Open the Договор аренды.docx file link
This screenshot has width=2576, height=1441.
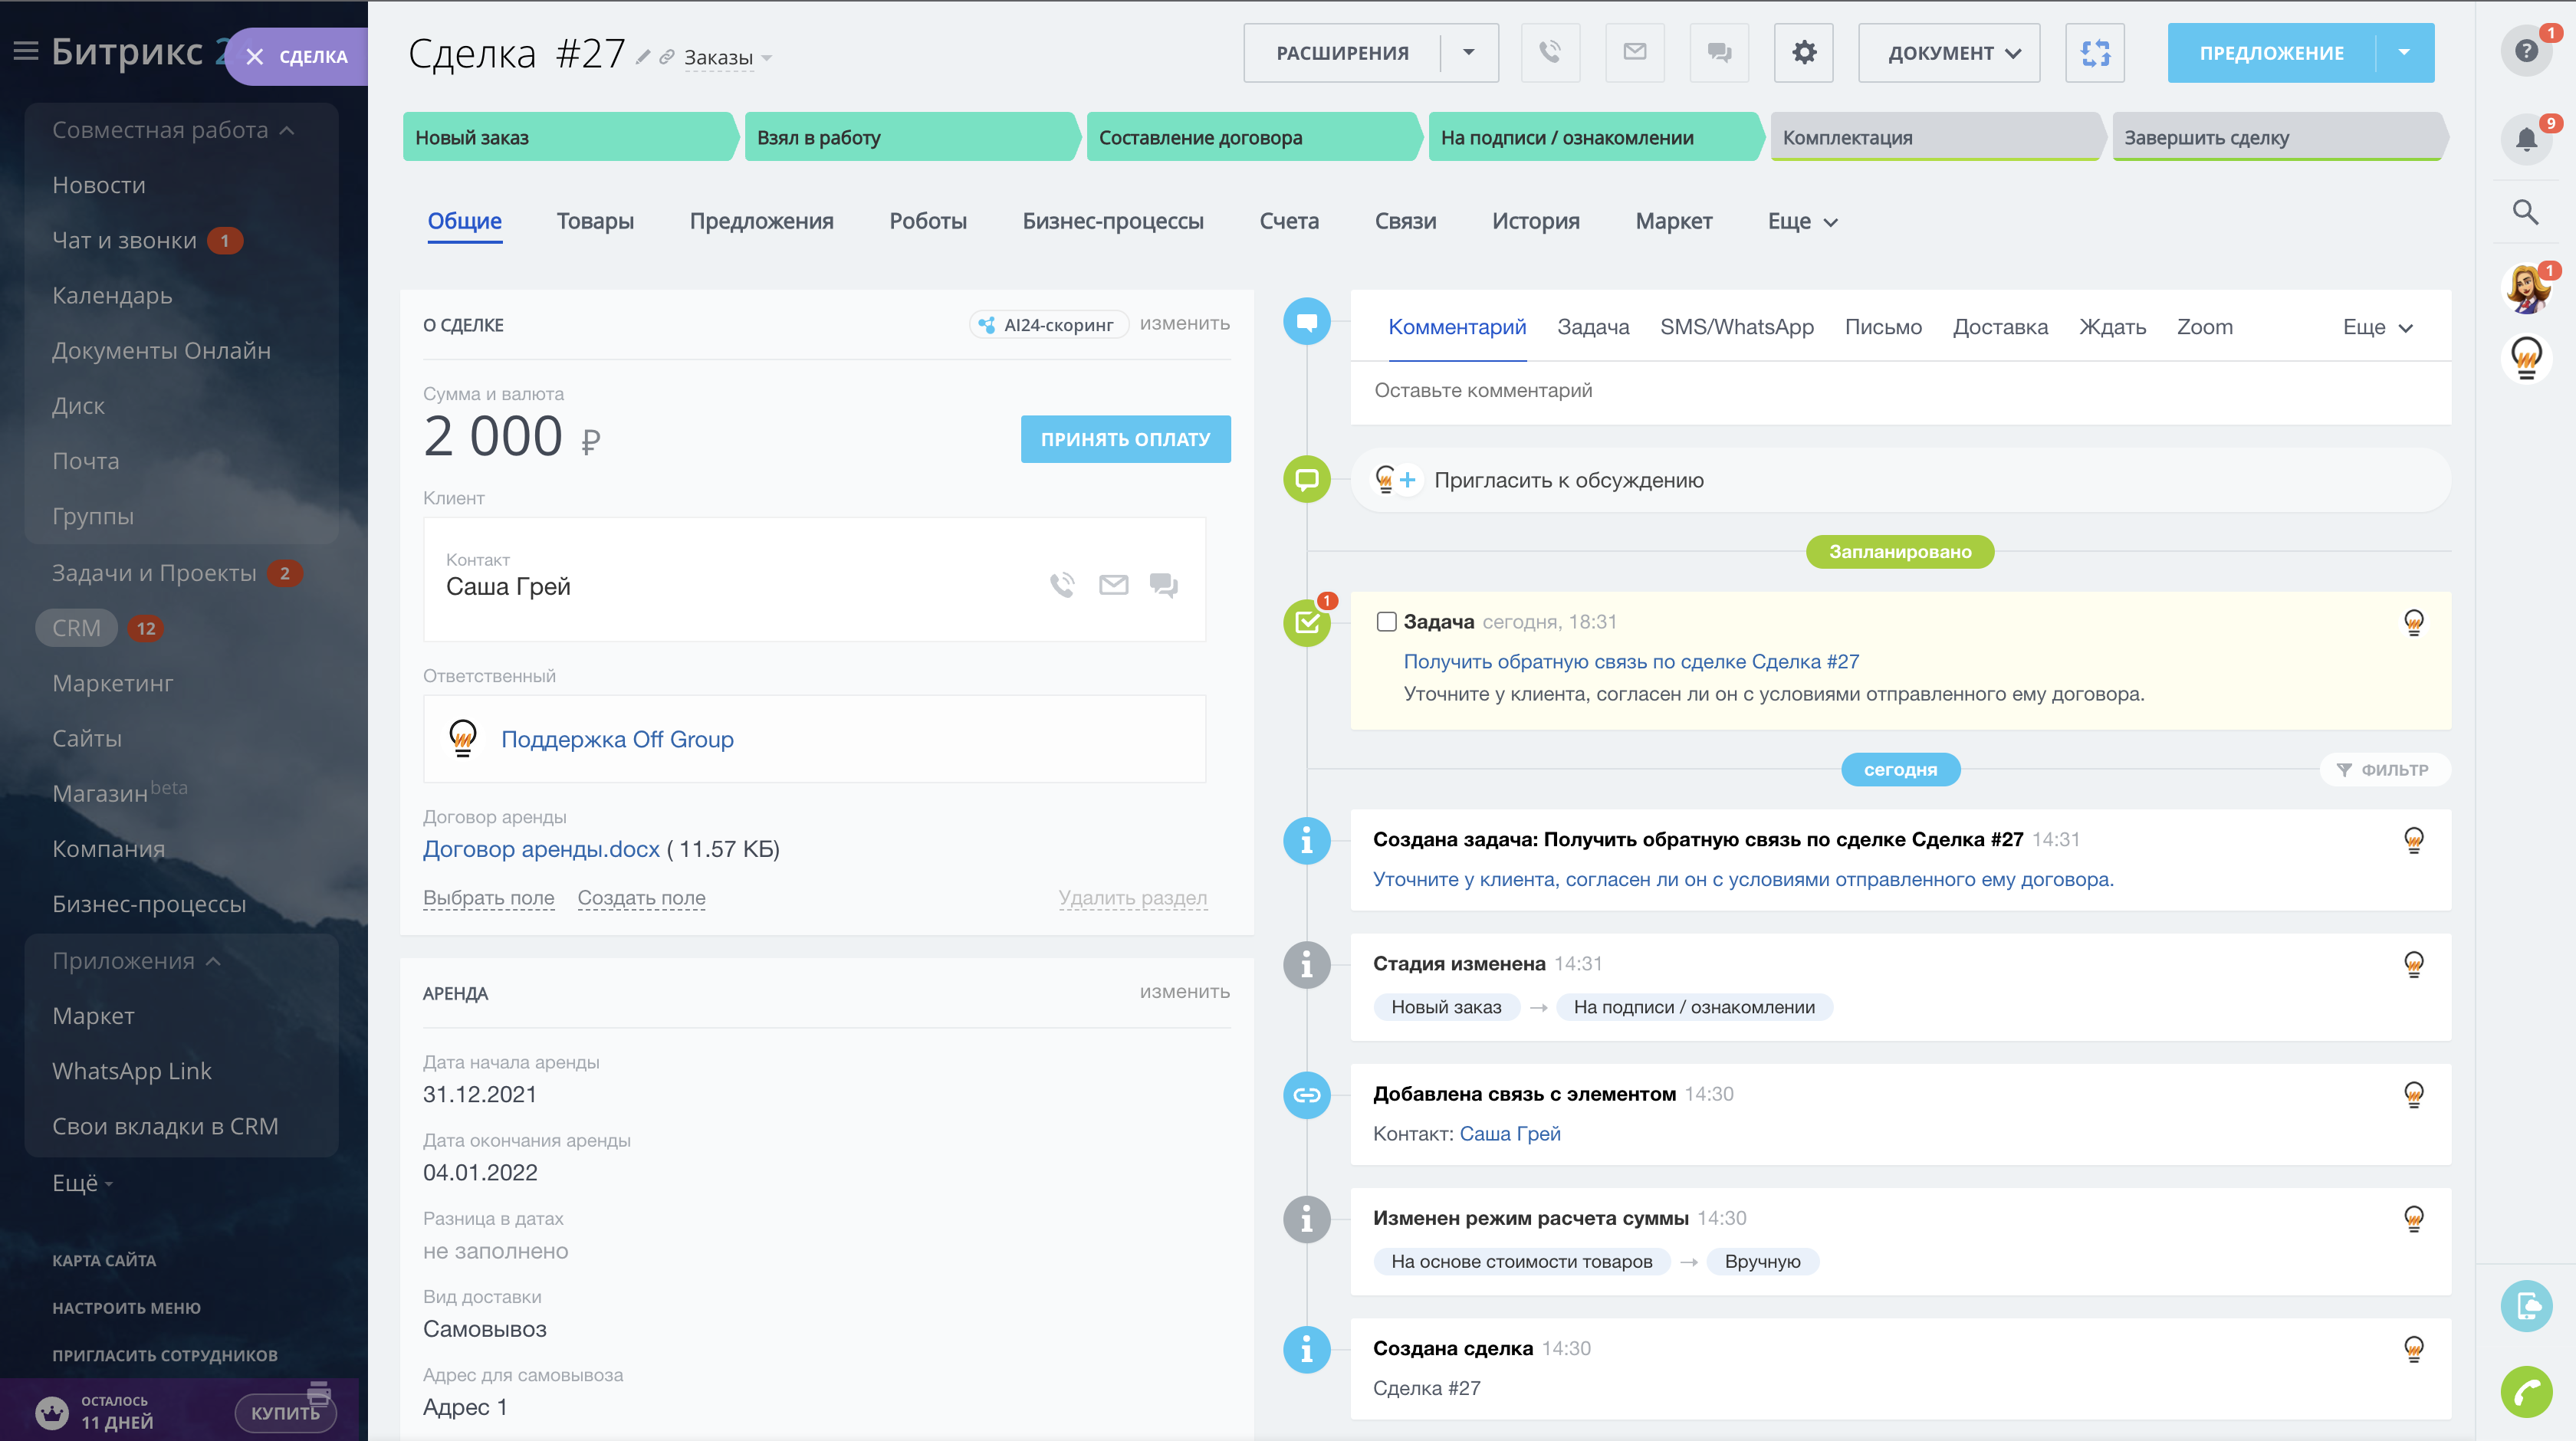(x=541, y=849)
